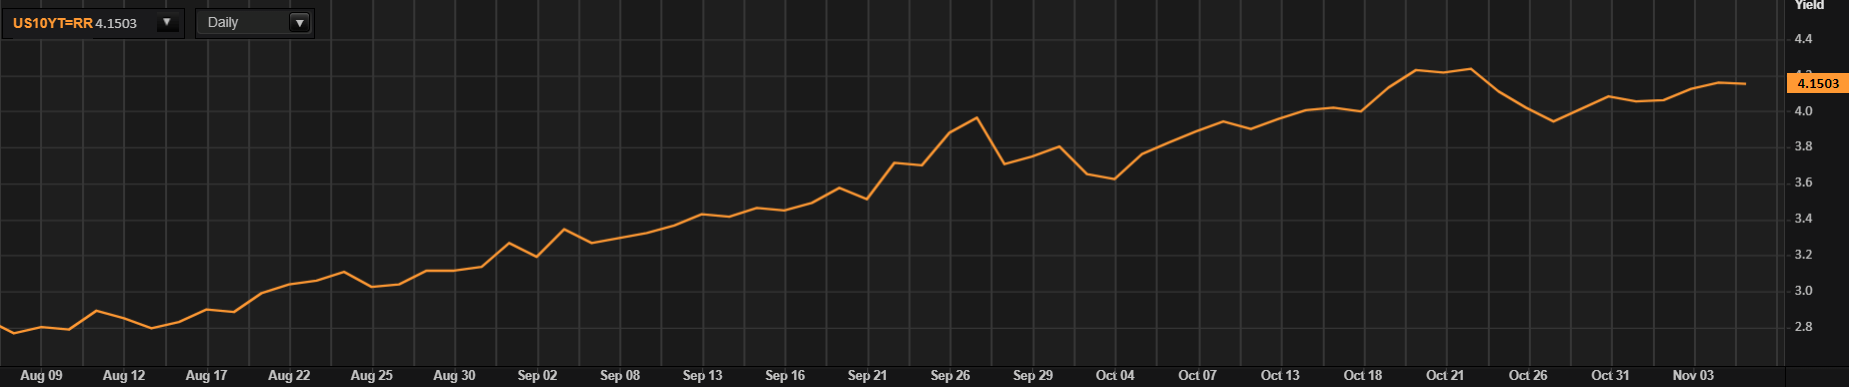1849x387 pixels.
Task: Click the Sep 02 date label
Action: click(x=537, y=376)
